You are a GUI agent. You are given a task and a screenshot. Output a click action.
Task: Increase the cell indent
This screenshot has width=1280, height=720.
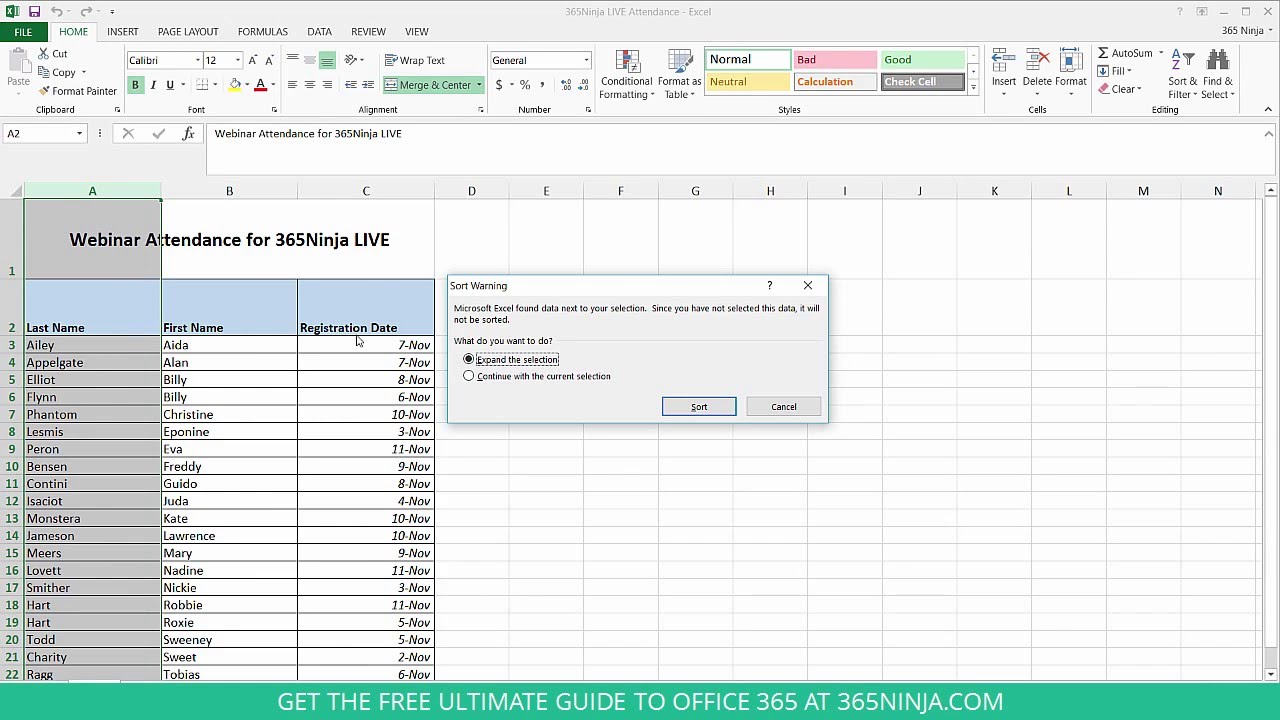pyautogui.click(x=368, y=85)
